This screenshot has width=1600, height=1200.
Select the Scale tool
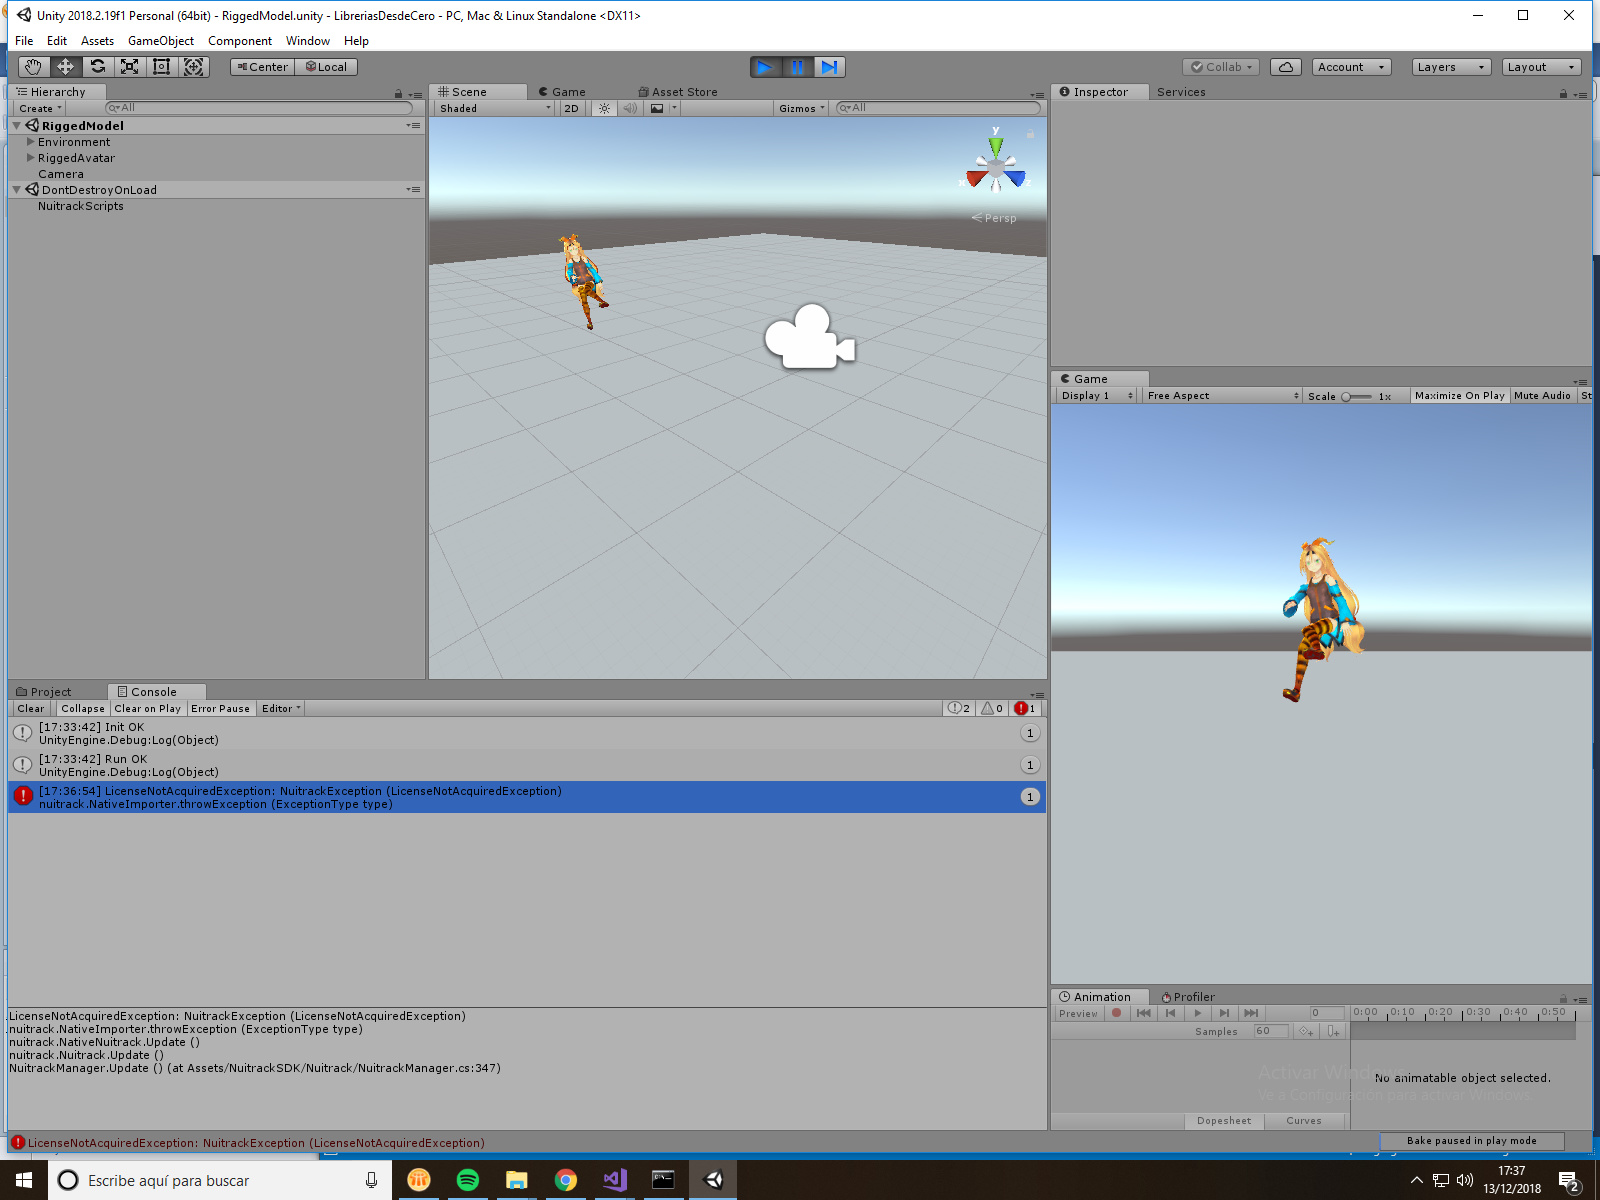[129, 67]
